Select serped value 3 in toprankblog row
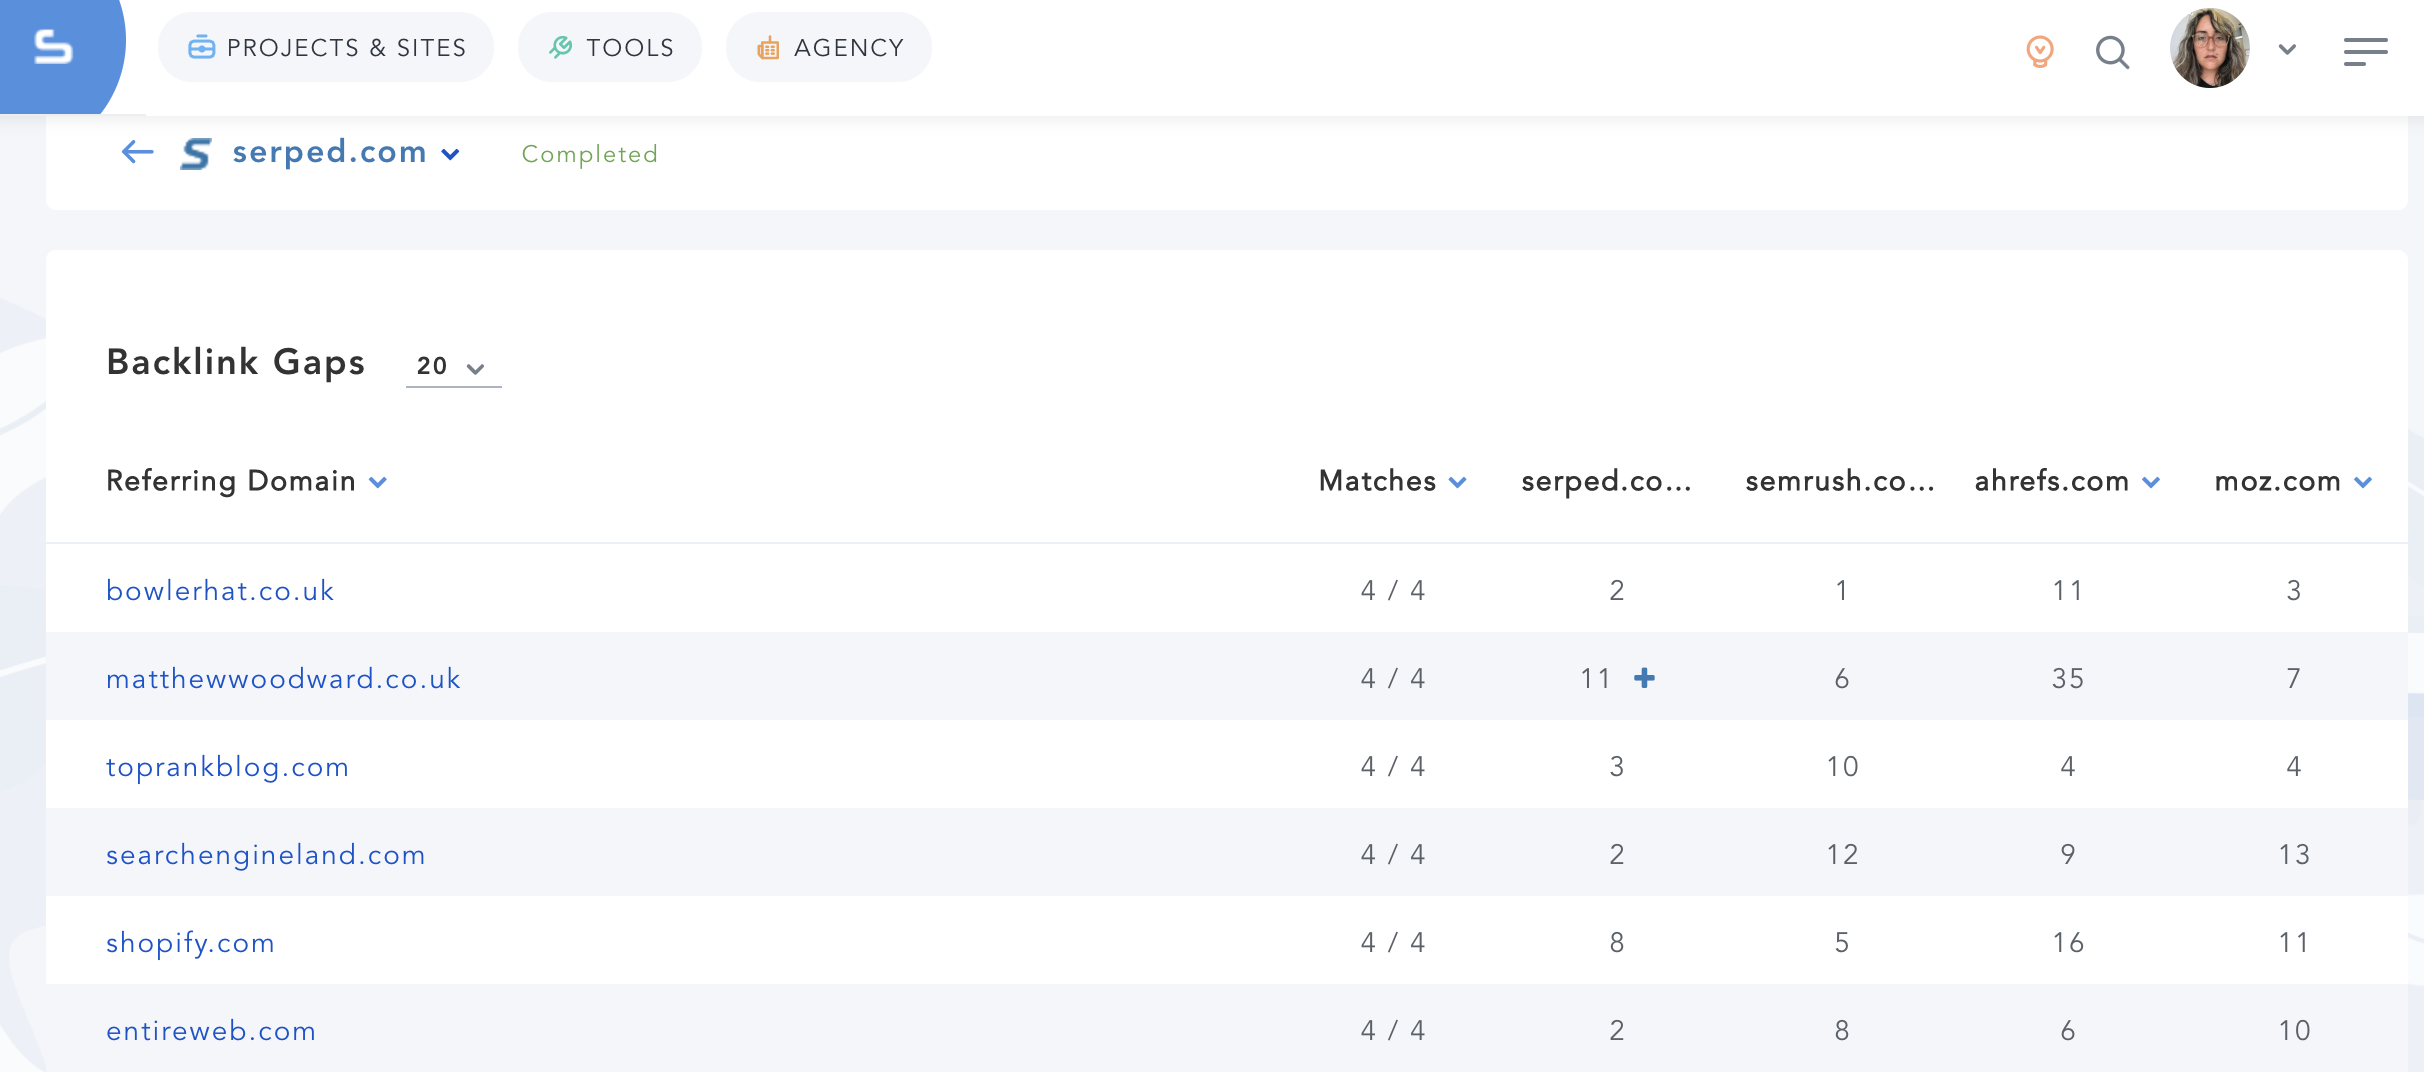The image size is (2424, 1072). pyautogui.click(x=1617, y=767)
